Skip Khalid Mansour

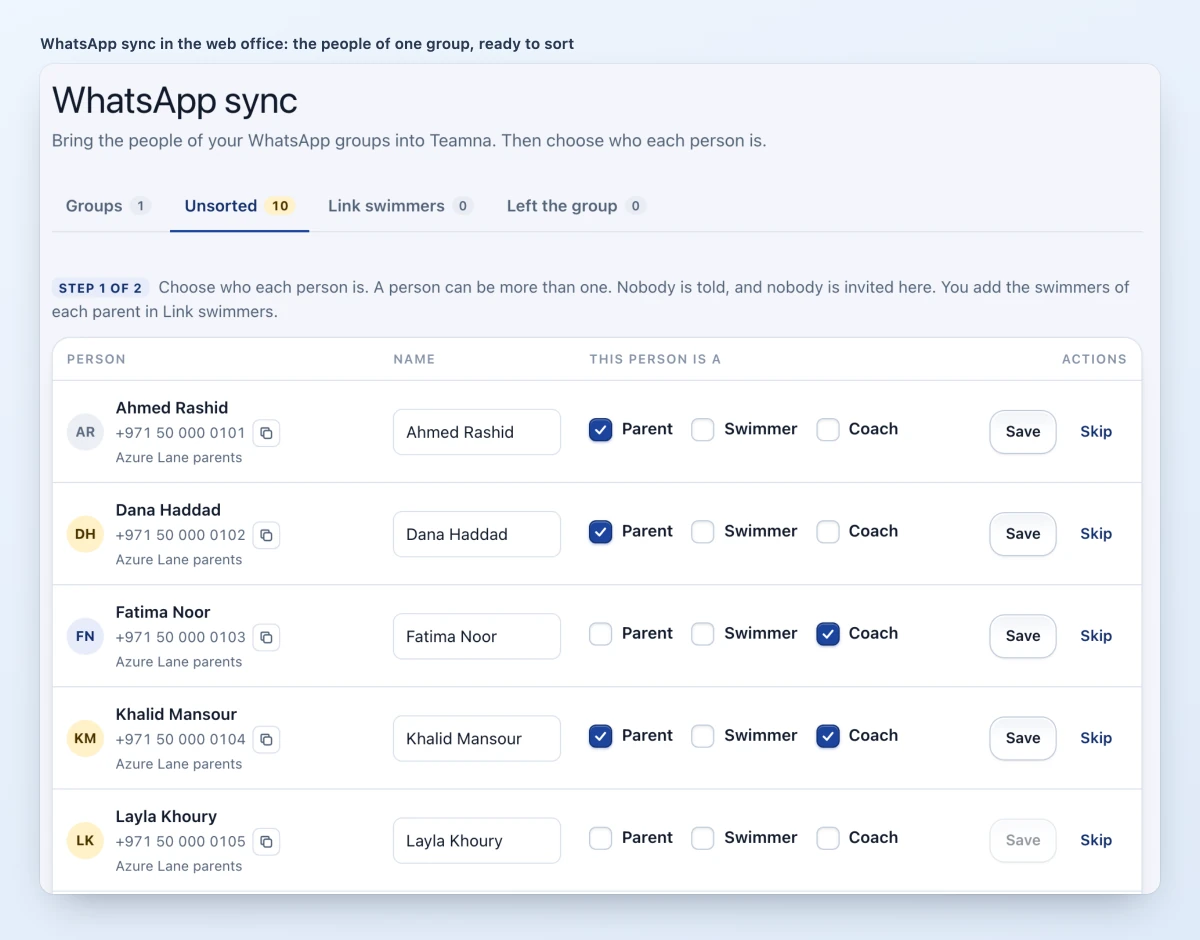coord(1096,738)
